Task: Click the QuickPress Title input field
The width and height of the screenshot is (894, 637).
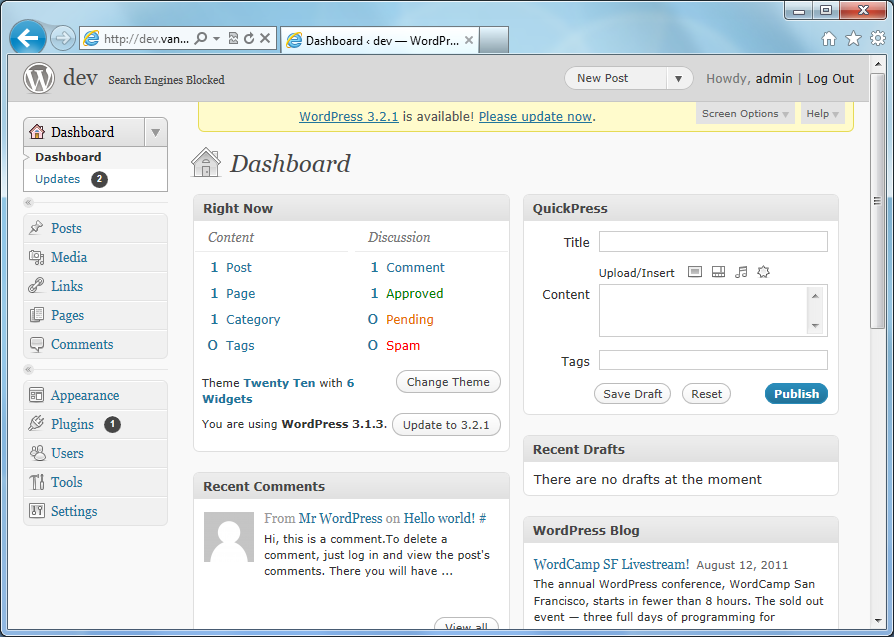Action: pyautogui.click(x=713, y=242)
